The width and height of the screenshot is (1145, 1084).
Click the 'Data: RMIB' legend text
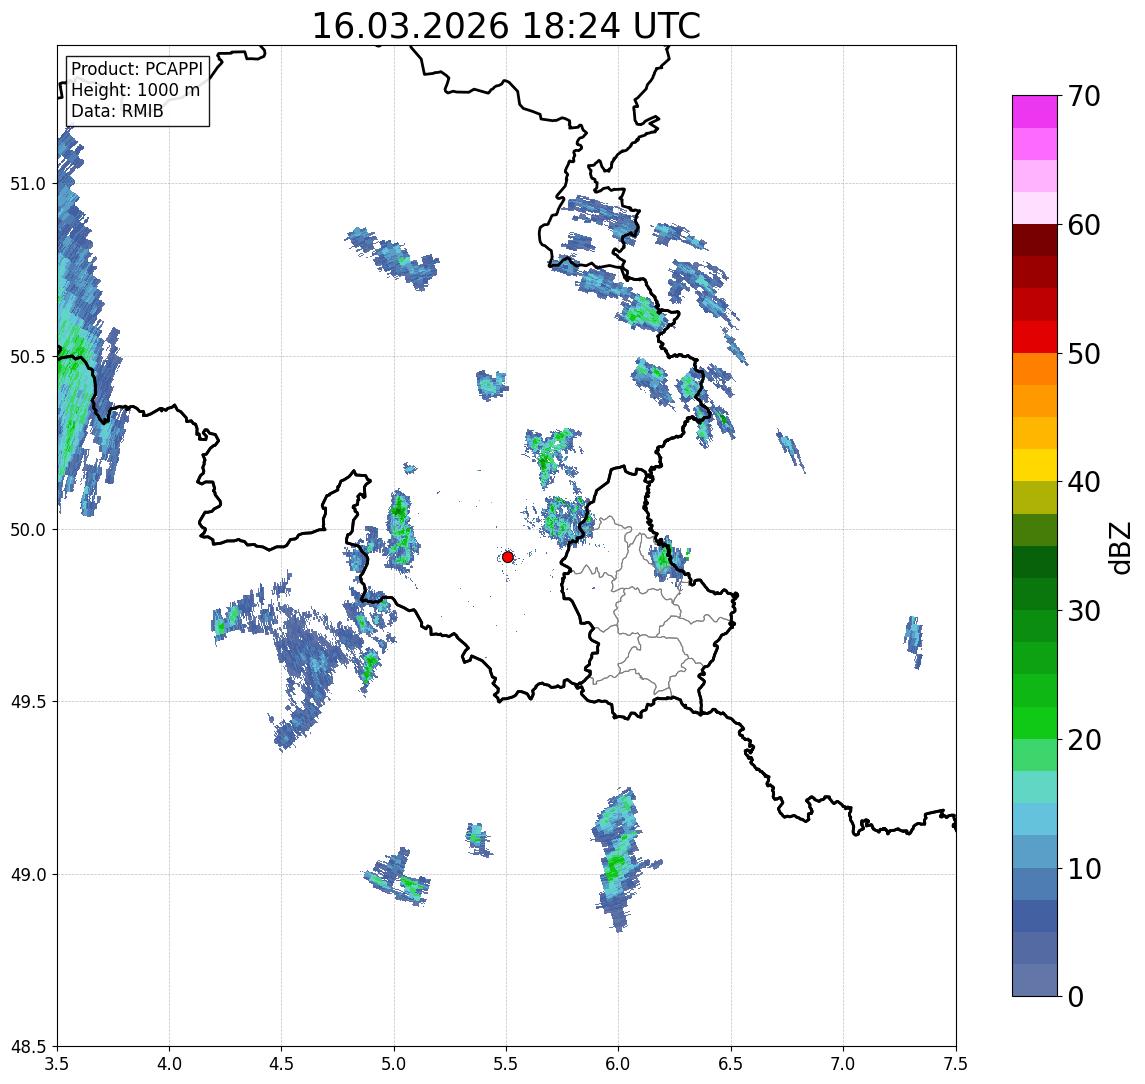[117, 111]
